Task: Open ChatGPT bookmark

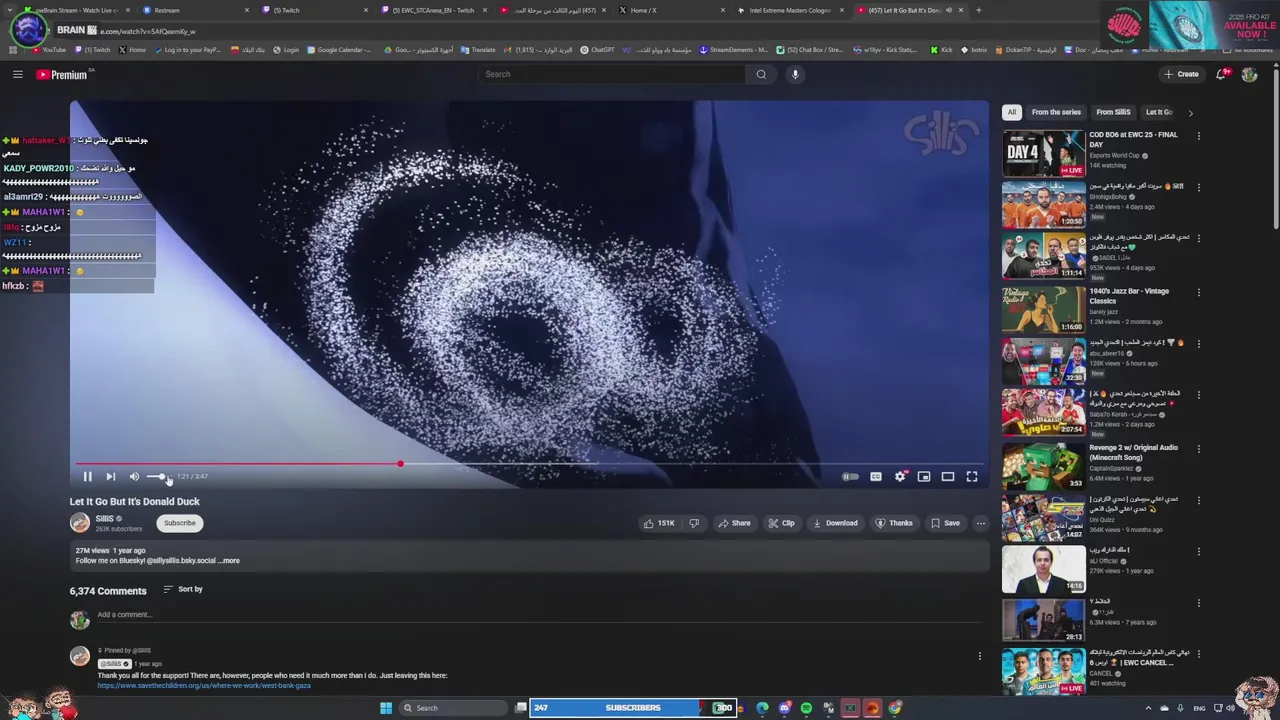Action: [x=597, y=50]
